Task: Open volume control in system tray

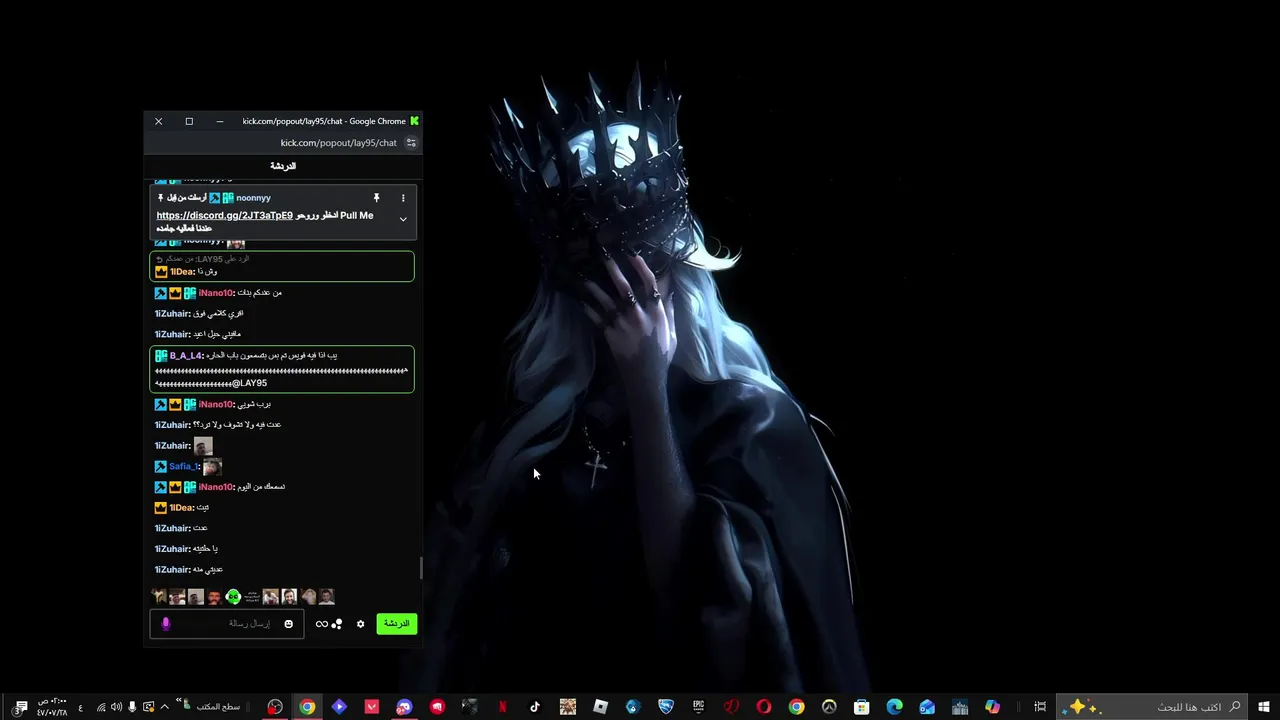Action: (116, 707)
